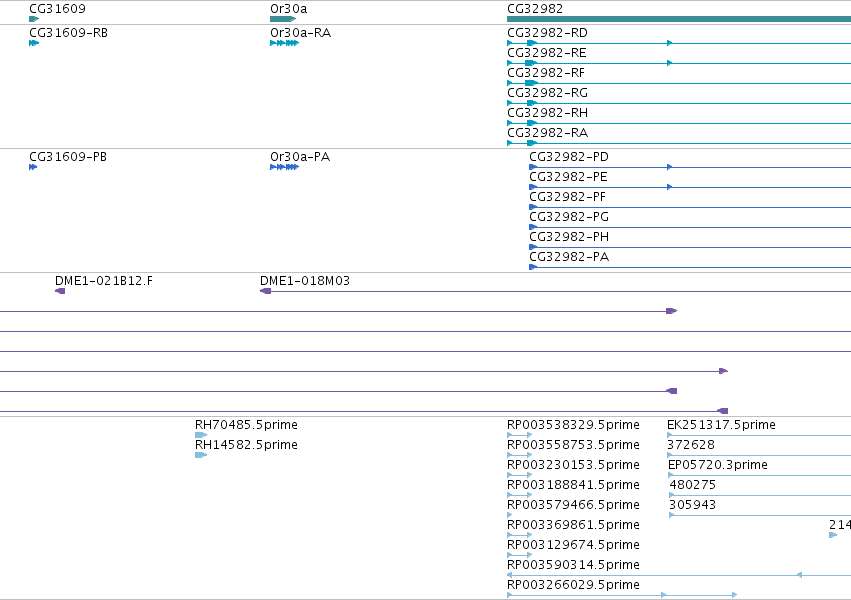This screenshot has width=851, height=600.
Task: Select EST RH70485.5prime
Action: click(246, 425)
